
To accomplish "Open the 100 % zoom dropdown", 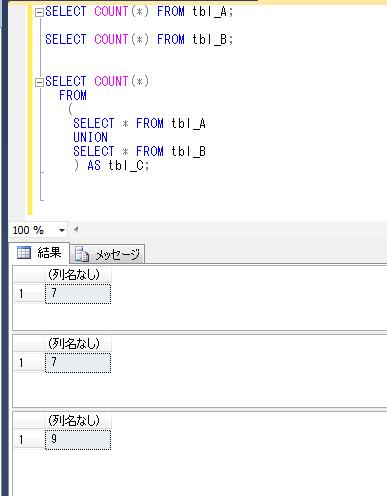I will (62, 230).
